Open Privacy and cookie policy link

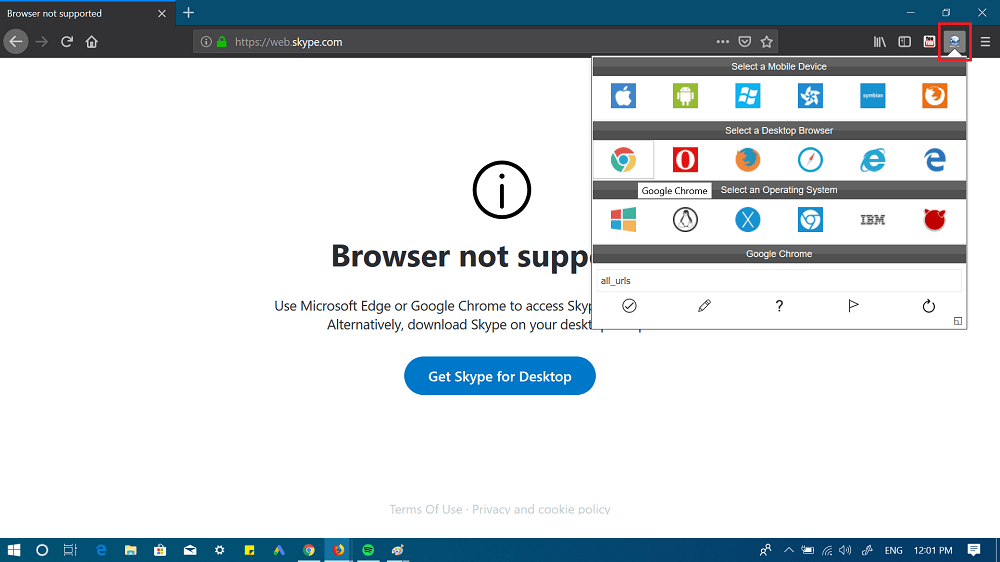coord(541,509)
